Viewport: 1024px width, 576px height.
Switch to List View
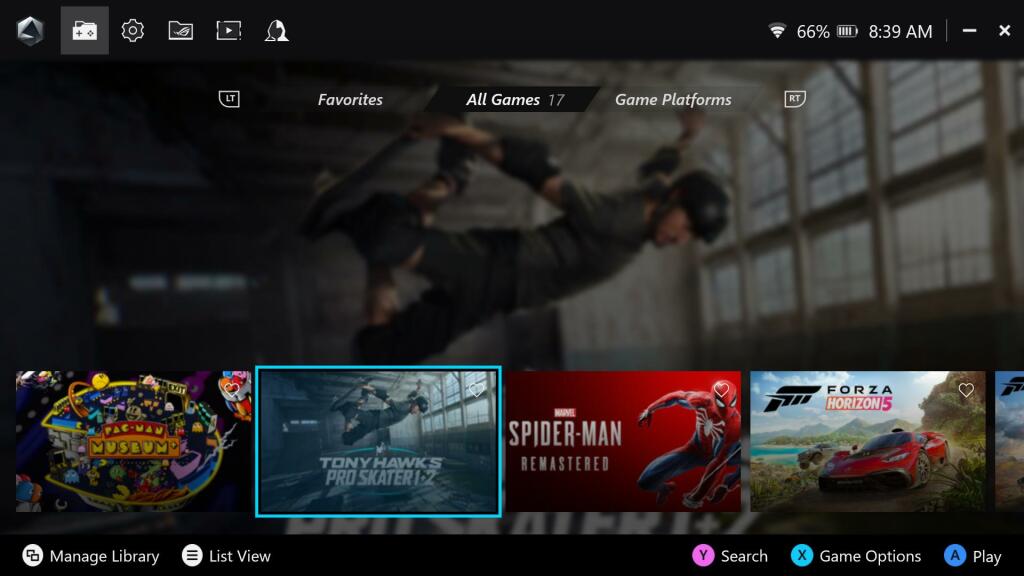click(227, 556)
